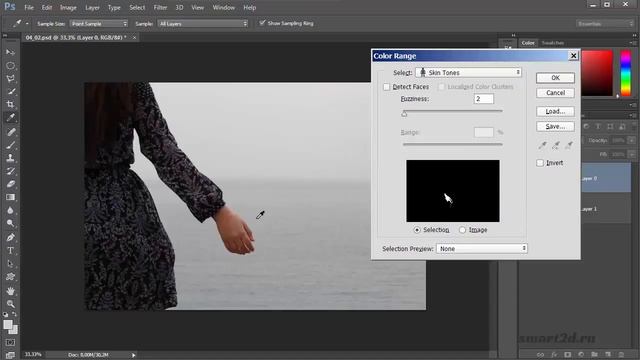Click the delete layer trash icon

[x=622, y=355]
